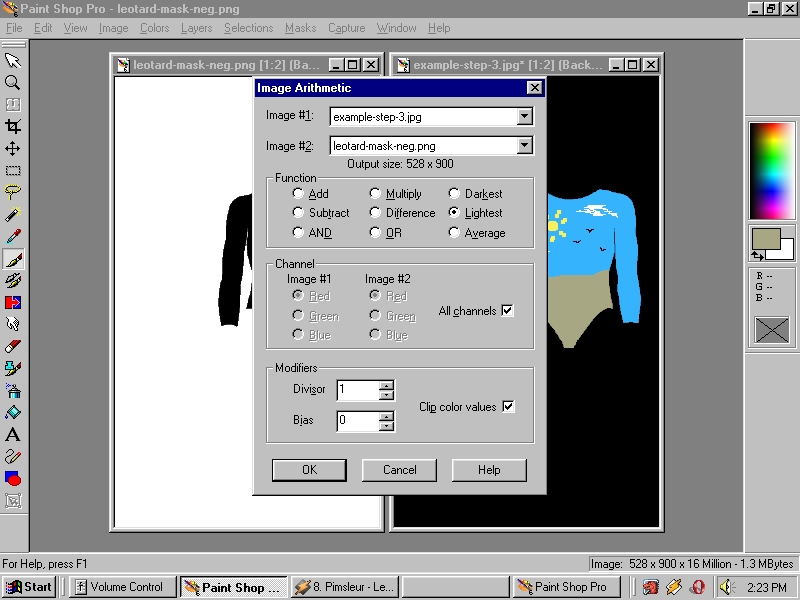
Task: Select the Text tool
Action: pyautogui.click(x=13, y=435)
